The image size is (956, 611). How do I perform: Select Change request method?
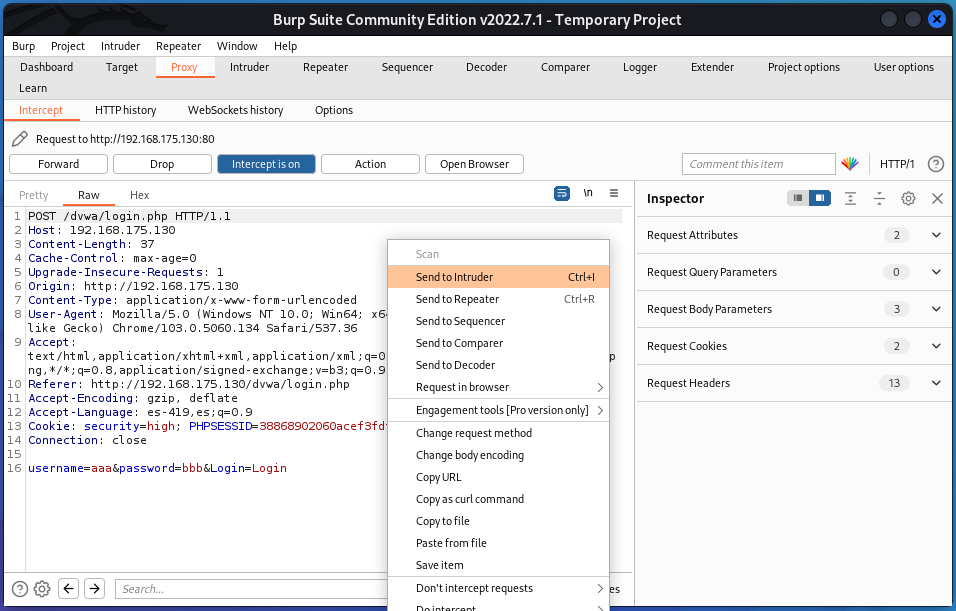(x=498, y=433)
